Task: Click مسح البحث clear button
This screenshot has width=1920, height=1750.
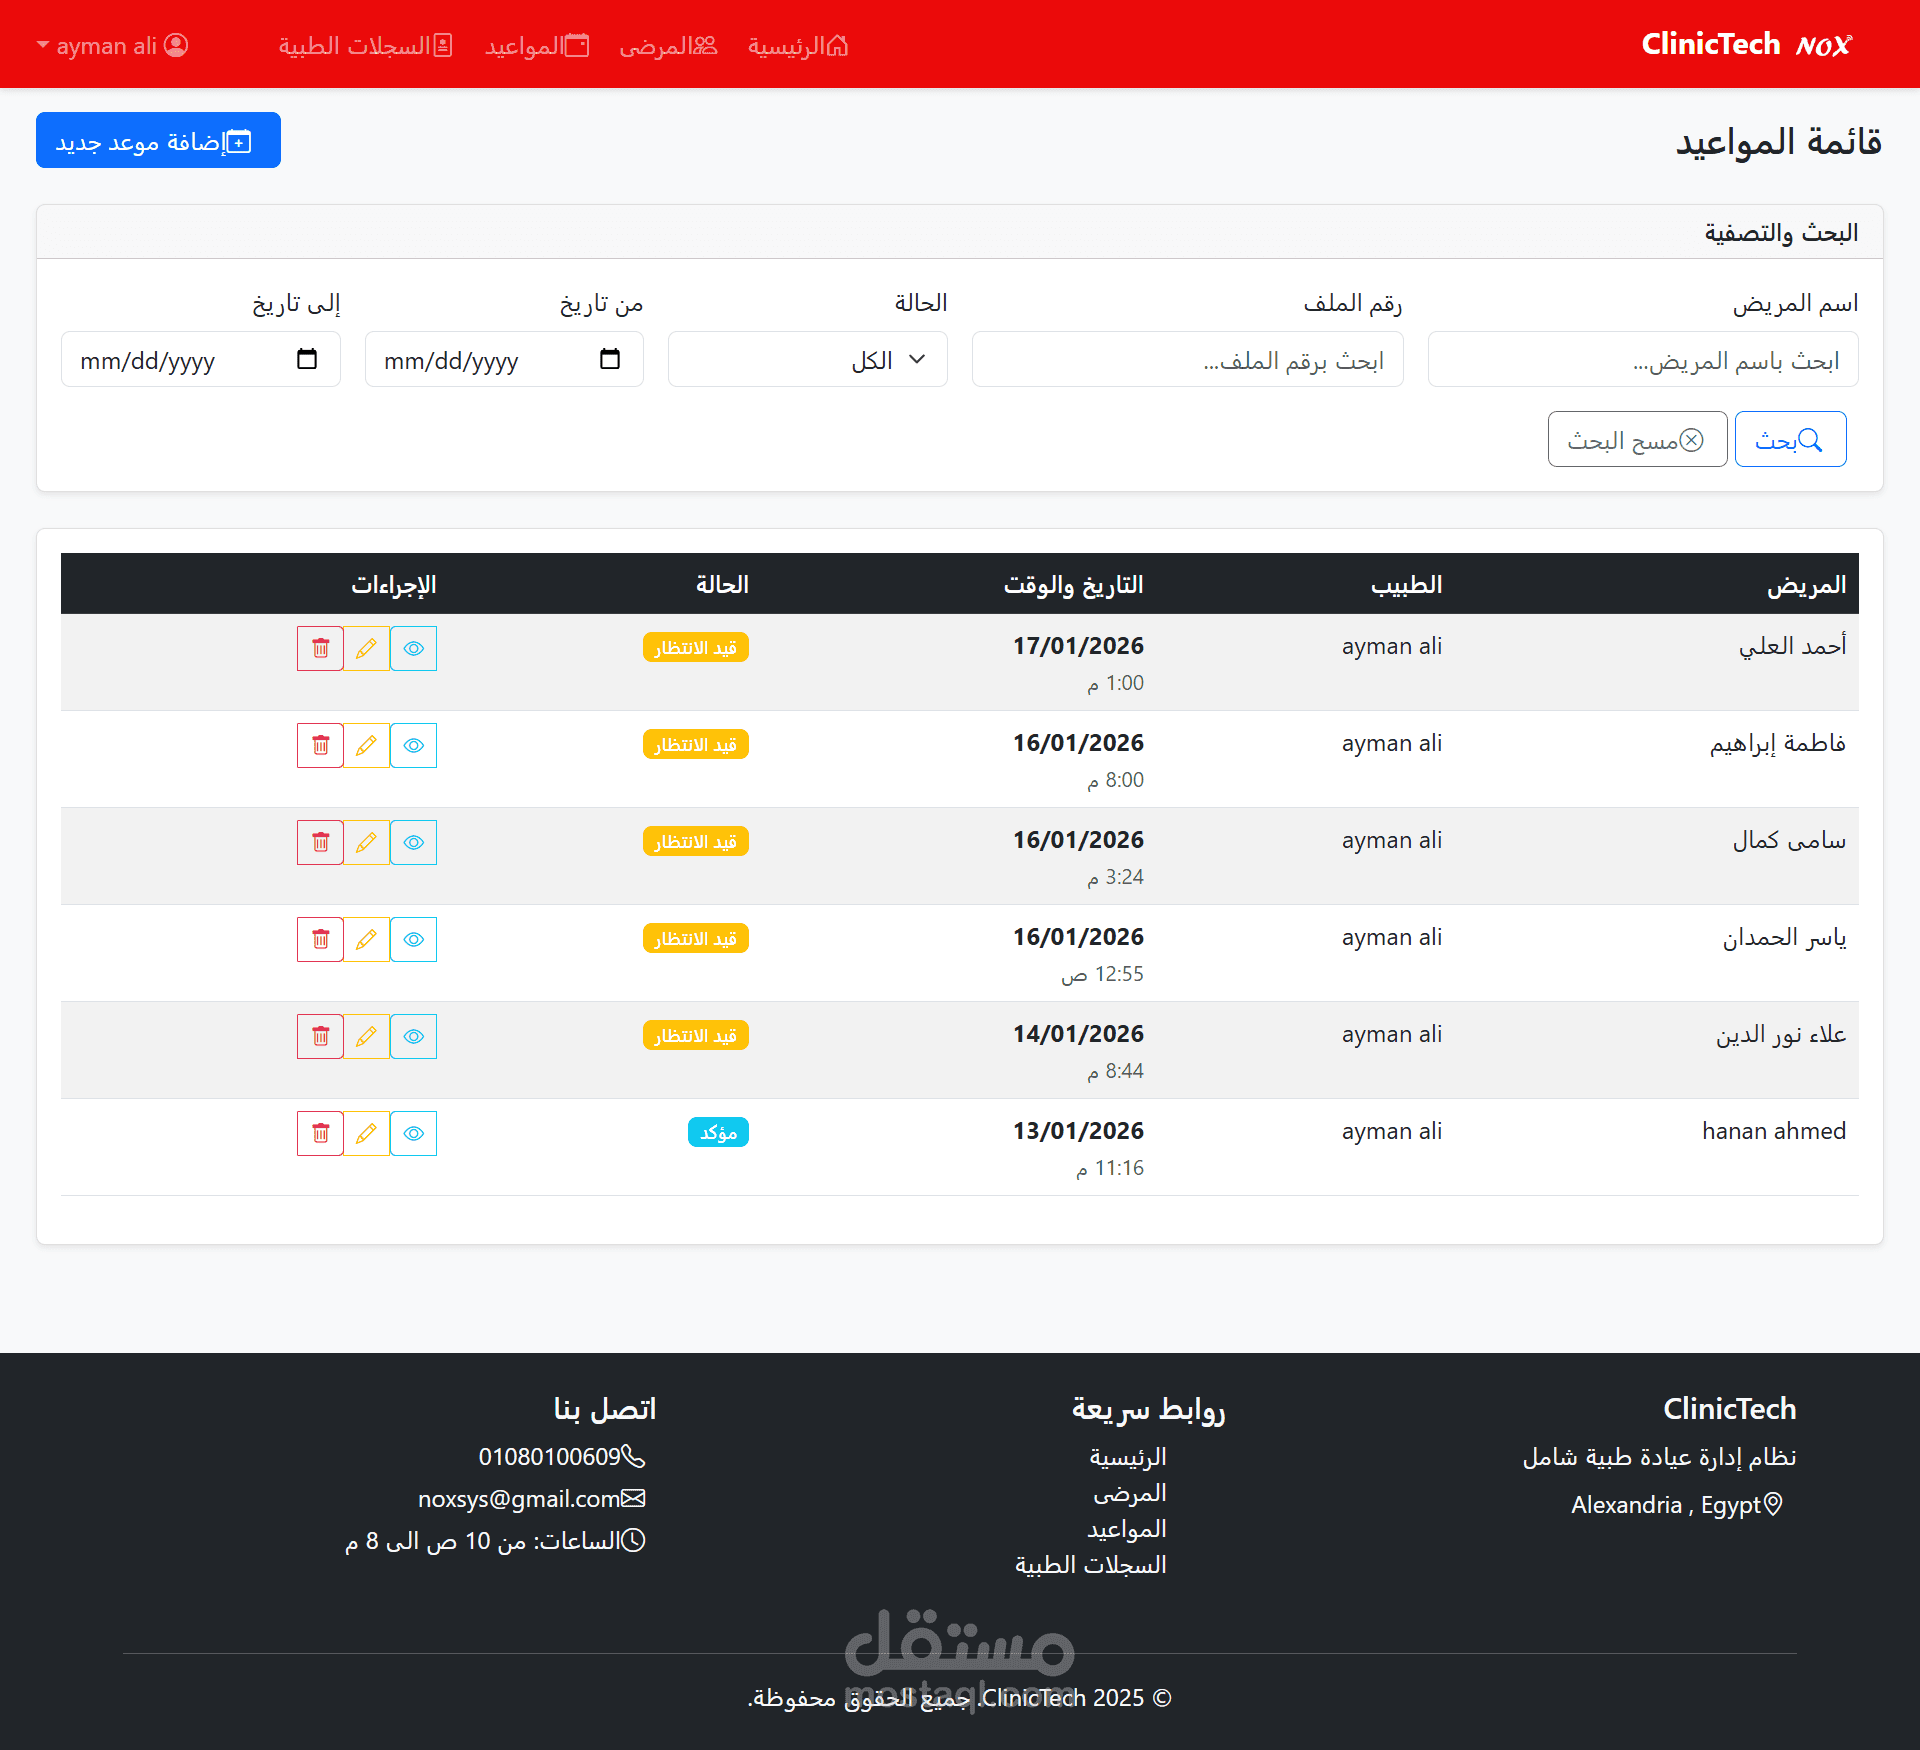Action: coord(1636,440)
